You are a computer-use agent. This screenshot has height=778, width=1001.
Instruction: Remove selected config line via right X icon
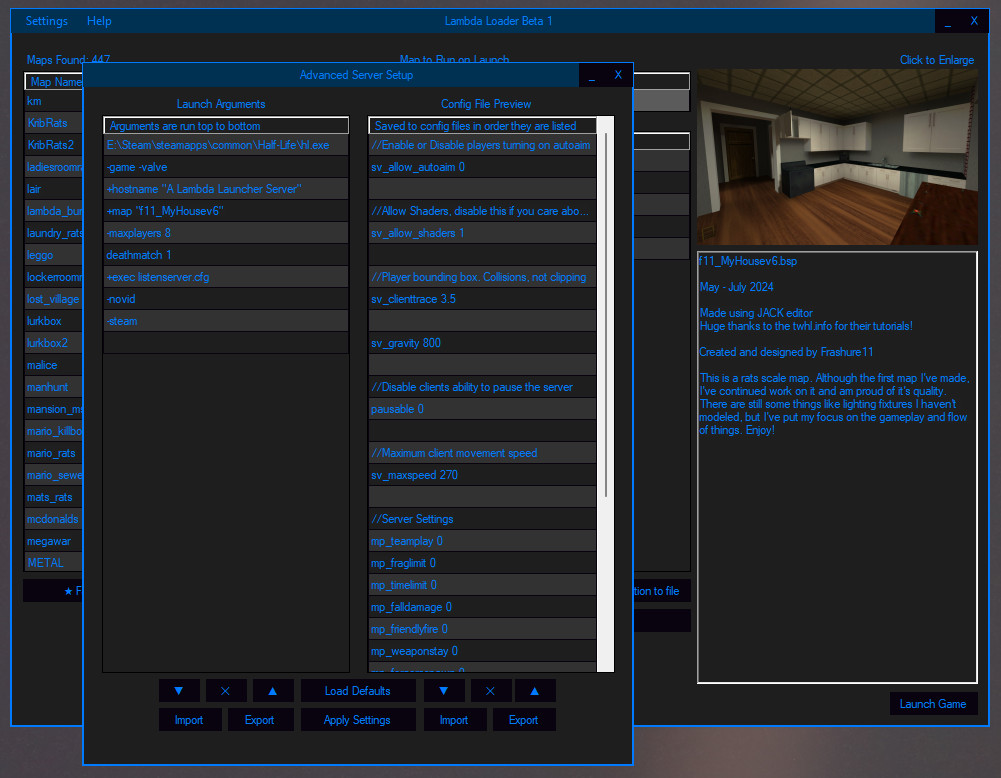tap(490, 690)
